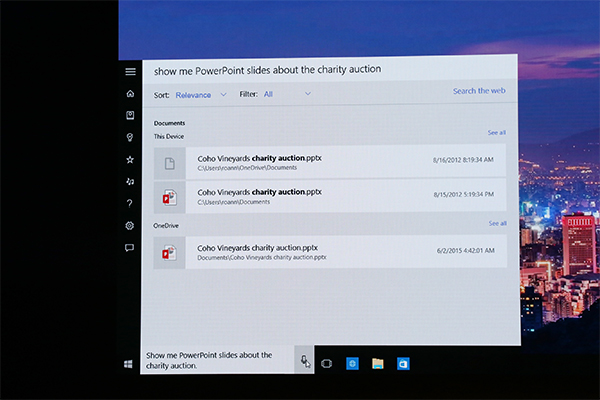Click the taskbar search text box
The image size is (600, 400).
click(x=218, y=361)
